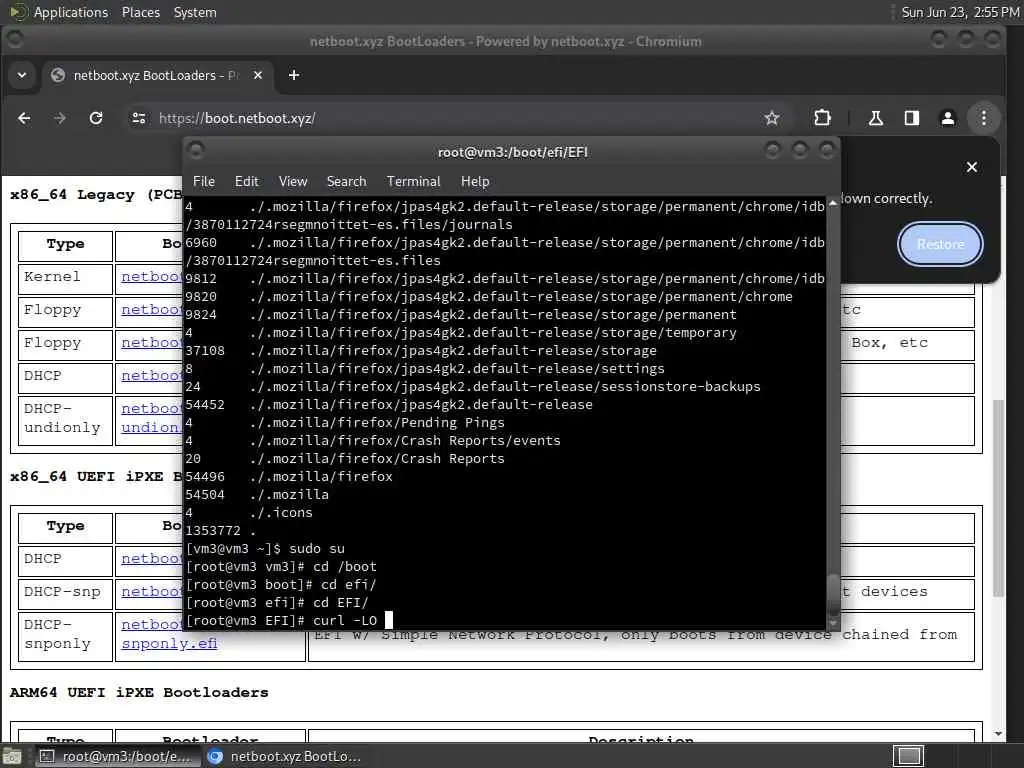The height and width of the screenshot is (768, 1024).
Task: Open Kernel row netboot link
Action: coord(152,276)
